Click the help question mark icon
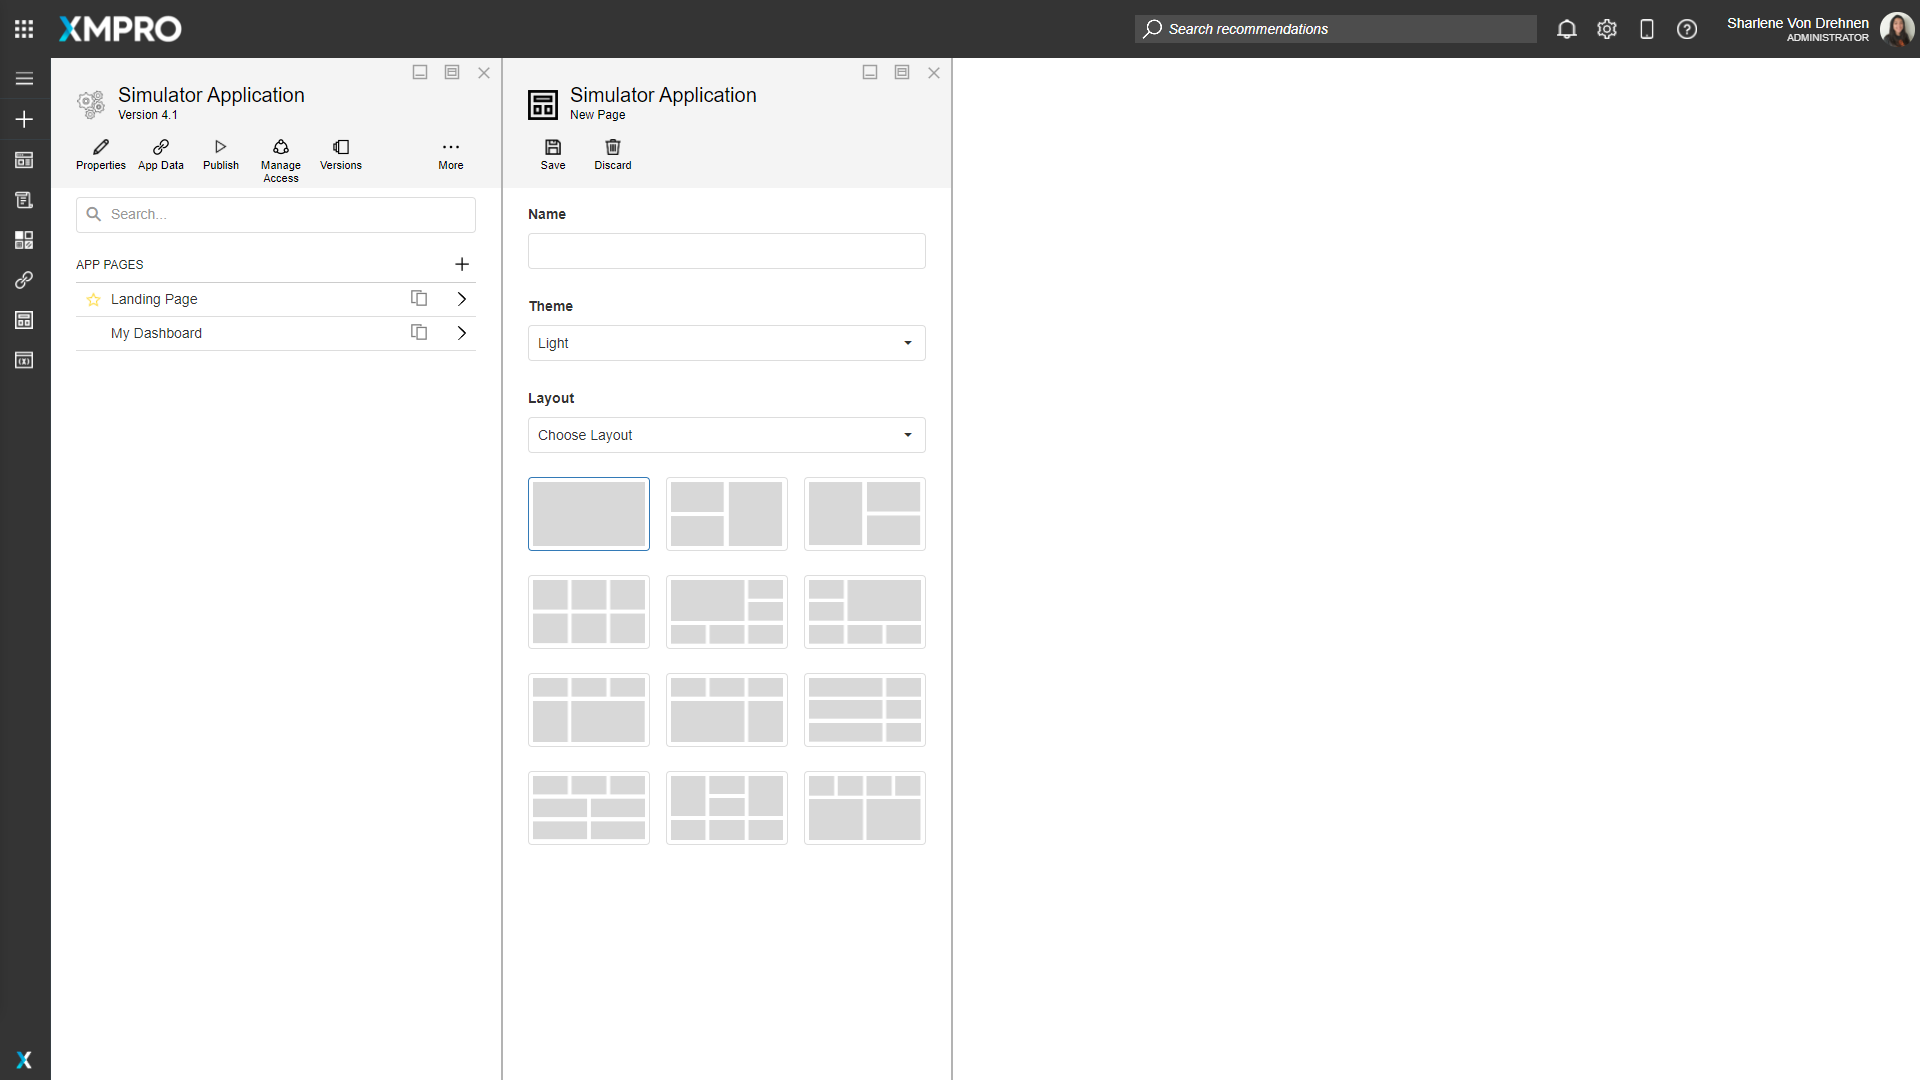Viewport: 1920px width, 1080px height. 1687,29
